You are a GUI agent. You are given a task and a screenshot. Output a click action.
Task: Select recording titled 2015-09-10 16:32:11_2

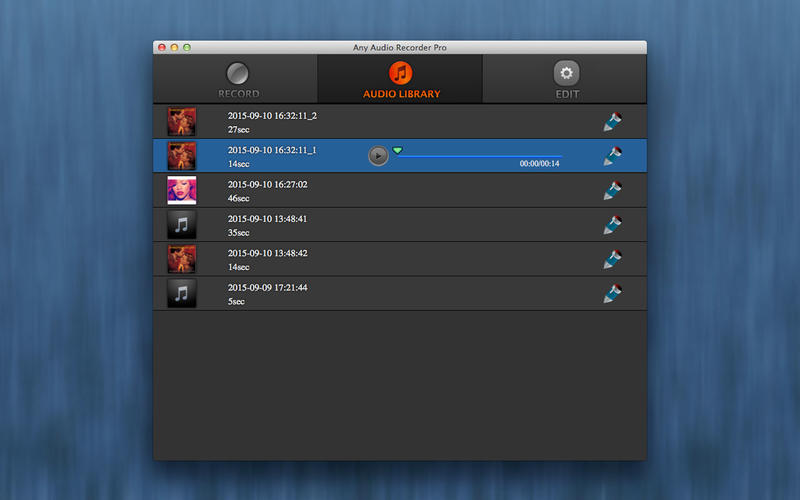click(272, 116)
